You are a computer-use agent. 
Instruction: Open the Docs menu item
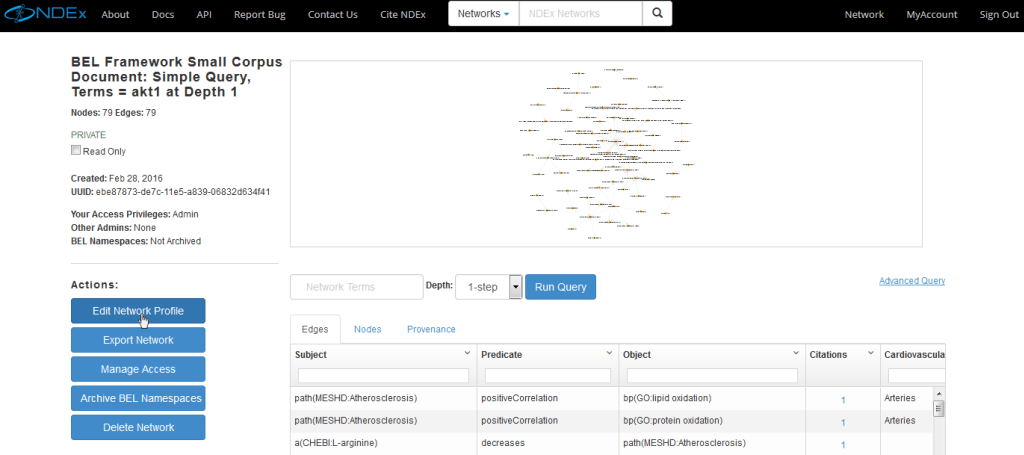point(163,14)
